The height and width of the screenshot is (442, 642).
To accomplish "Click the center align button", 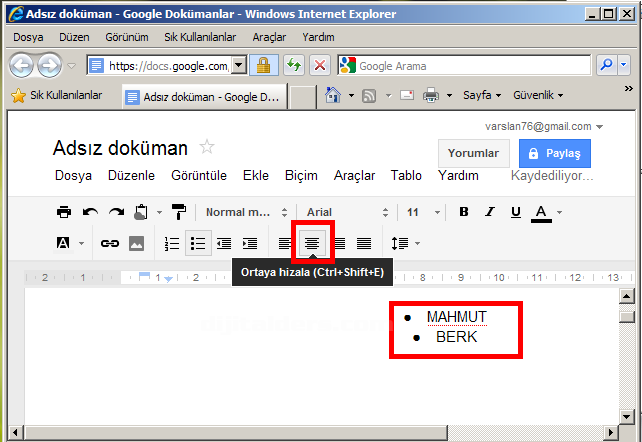I will point(312,243).
